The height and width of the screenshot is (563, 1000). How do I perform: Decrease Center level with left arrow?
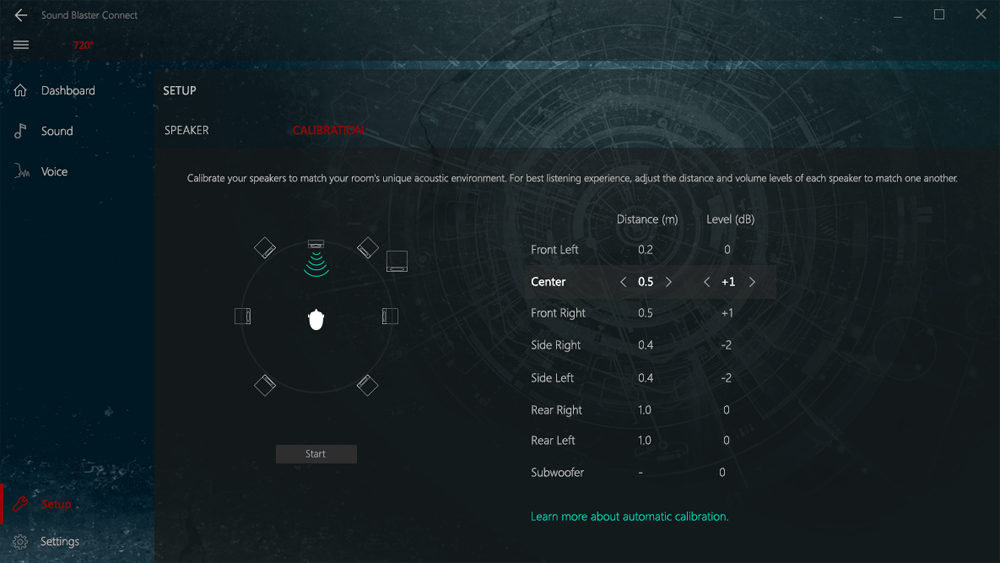point(706,282)
